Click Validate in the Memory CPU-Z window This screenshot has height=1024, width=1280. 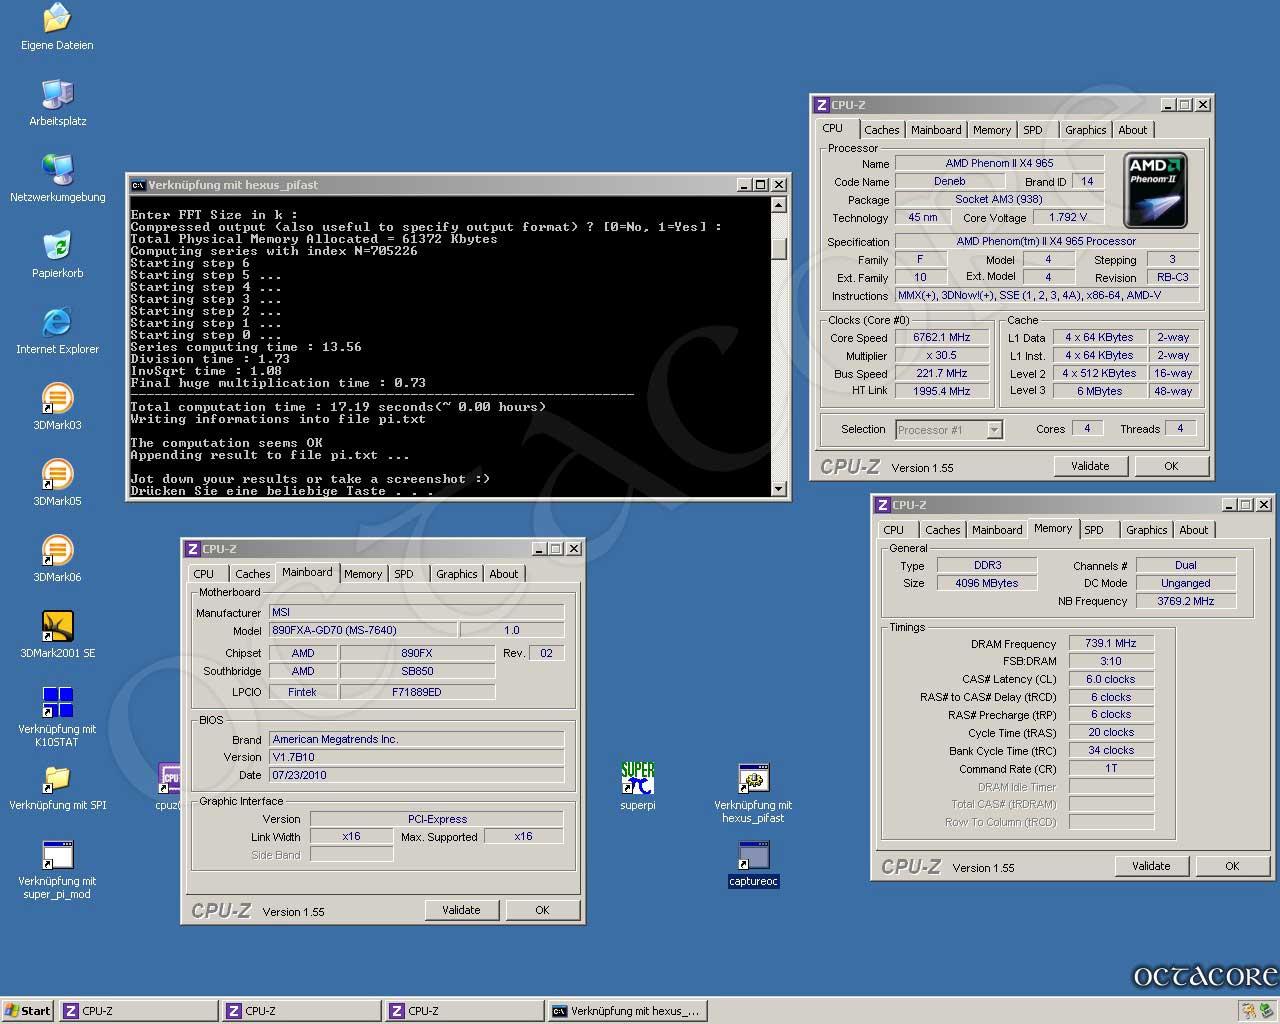[1151, 866]
